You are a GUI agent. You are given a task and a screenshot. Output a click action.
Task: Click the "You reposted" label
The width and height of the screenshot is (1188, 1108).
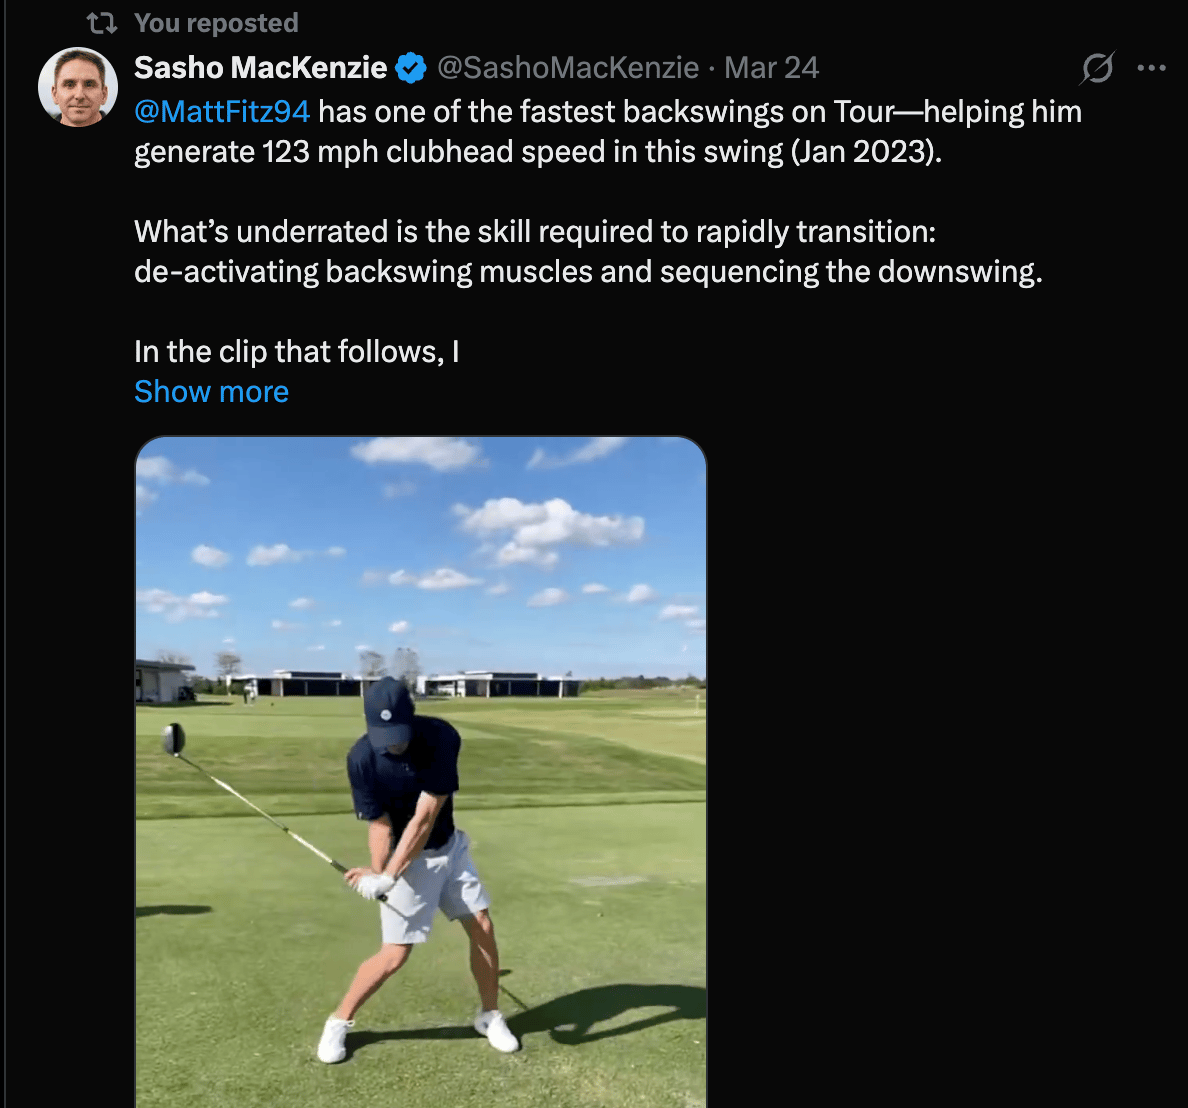(x=216, y=23)
